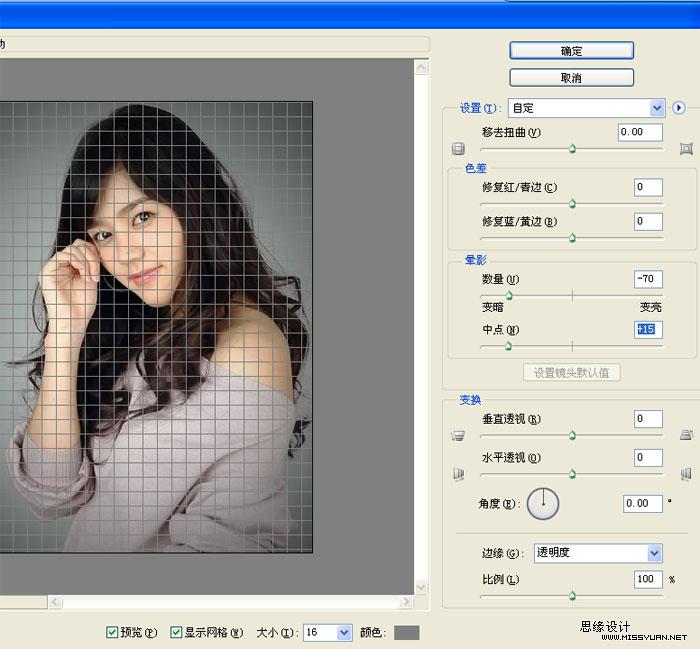Open the settings flyout arrow next to 自定

tap(679, 108)
